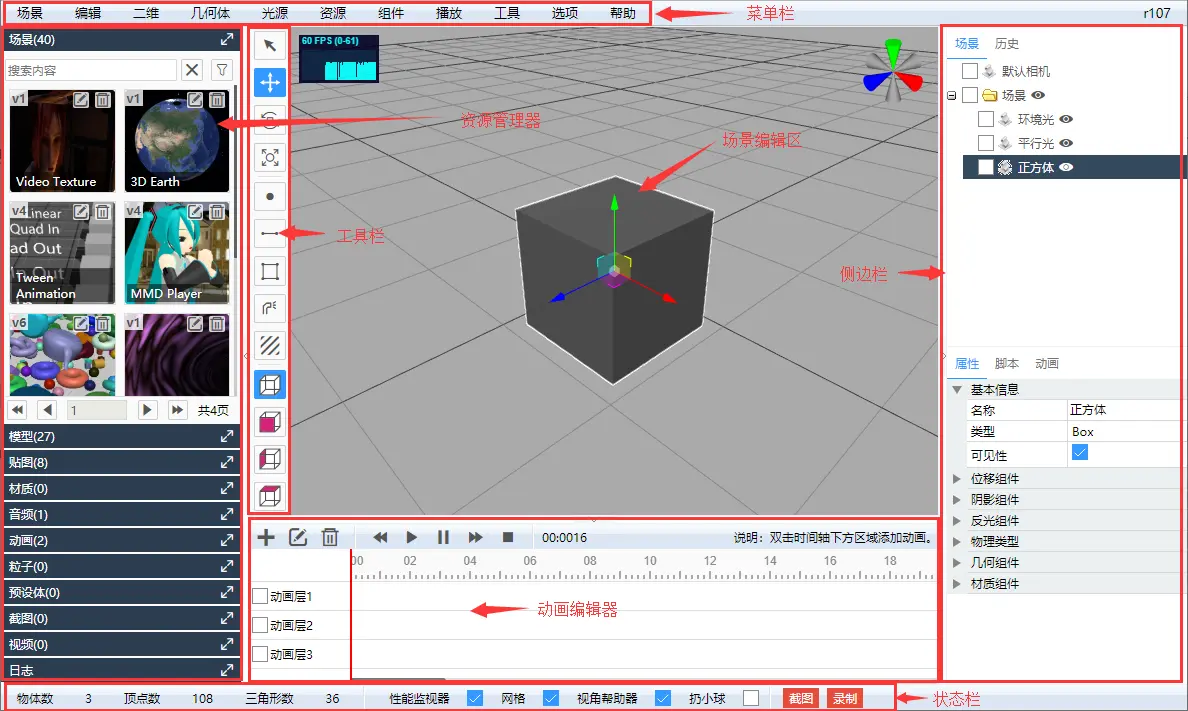Click the 录制 record button
The width and height of the screenshot is (1188, 711).
tap(844, 698)
